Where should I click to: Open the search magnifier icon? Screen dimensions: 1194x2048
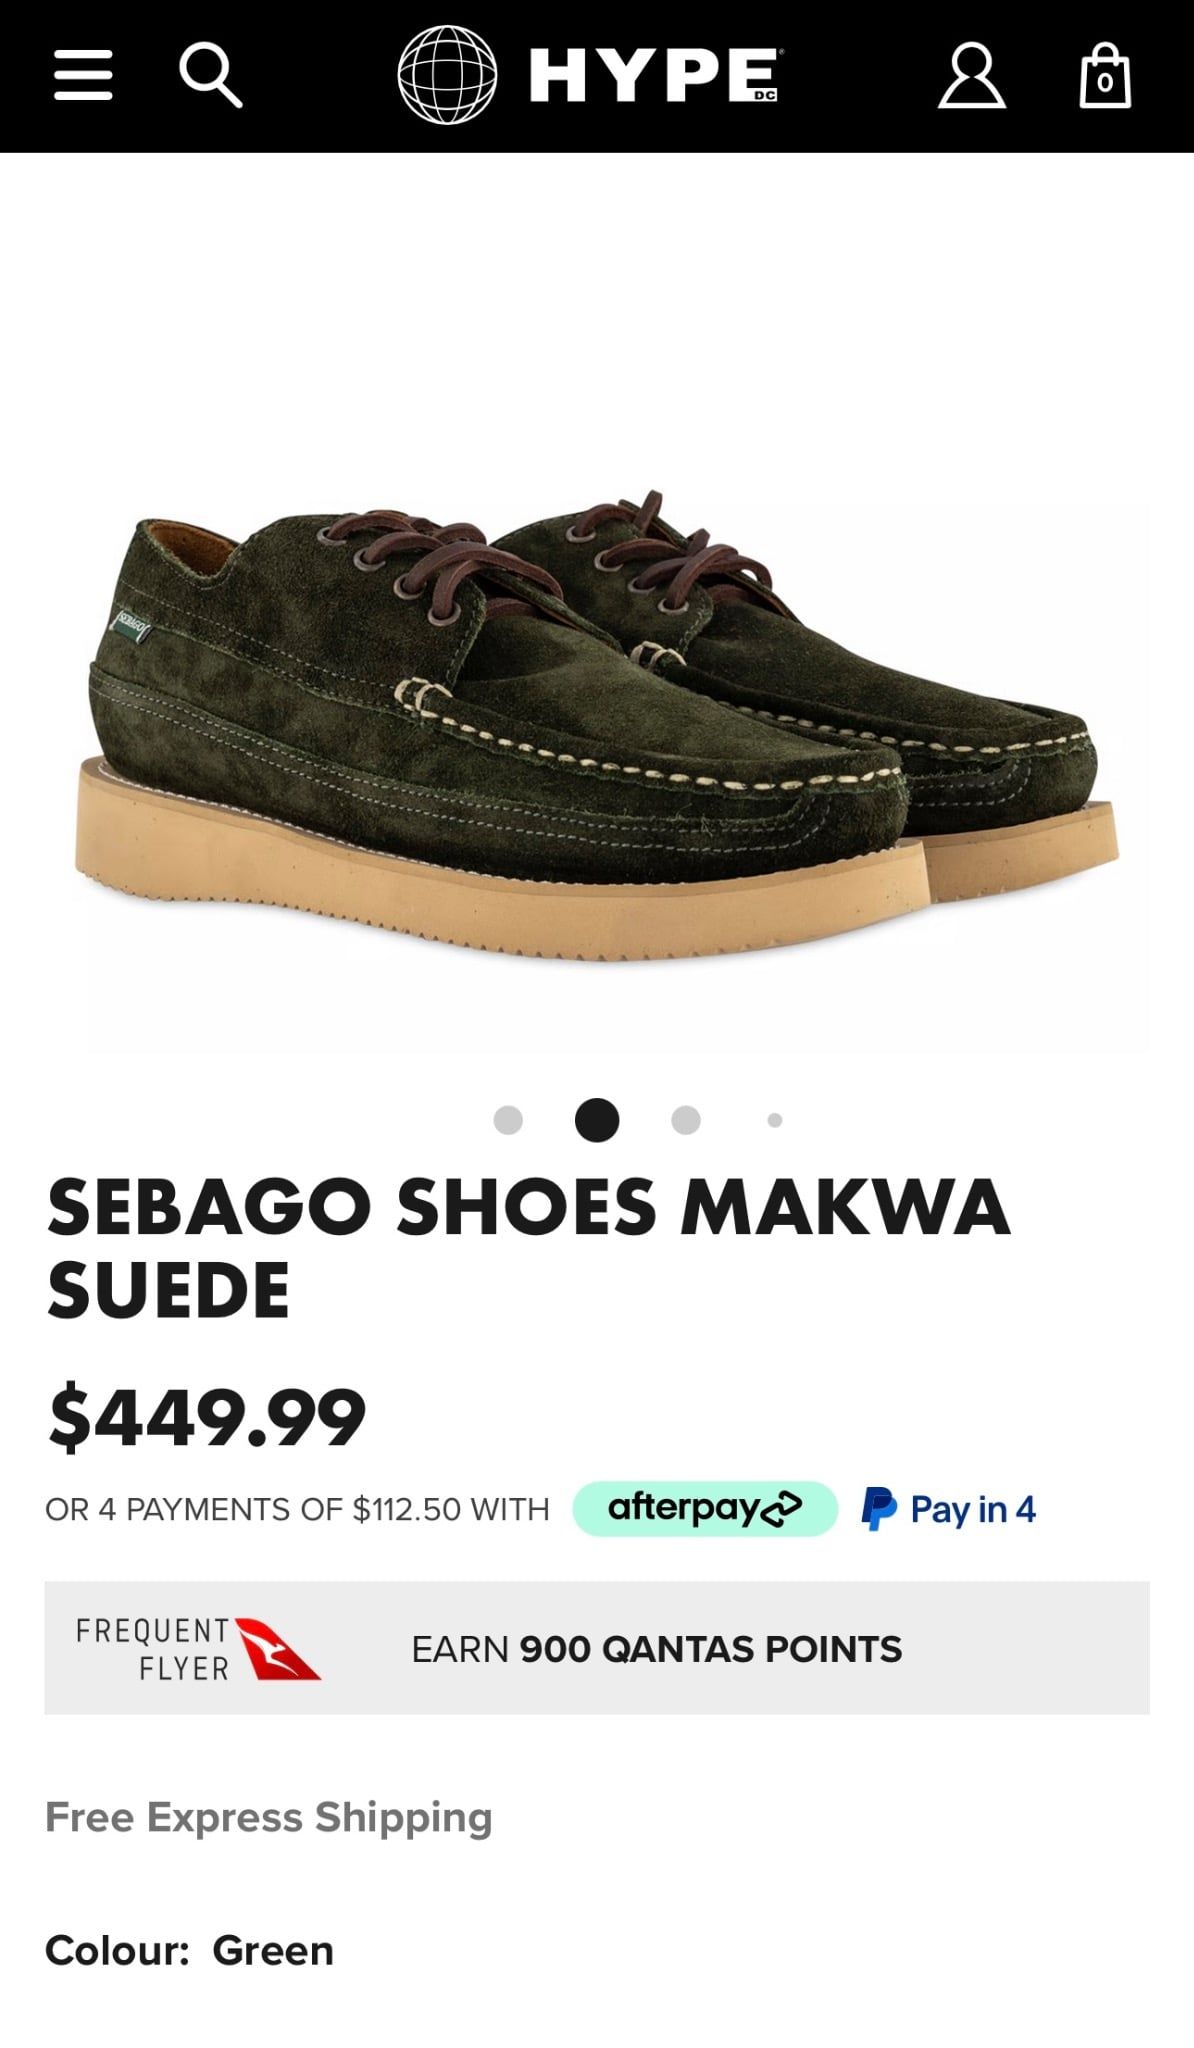211,76
